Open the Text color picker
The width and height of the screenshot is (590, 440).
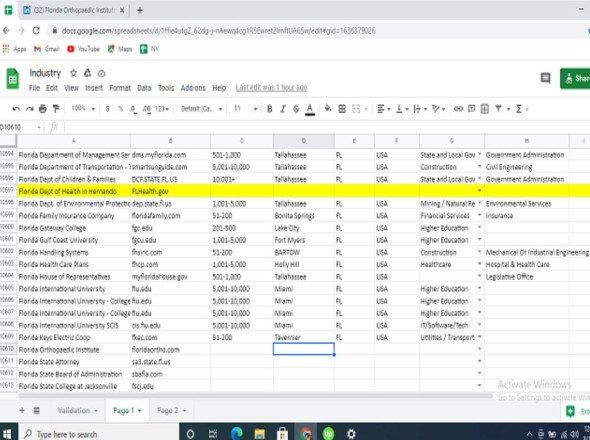click(310, 110)
